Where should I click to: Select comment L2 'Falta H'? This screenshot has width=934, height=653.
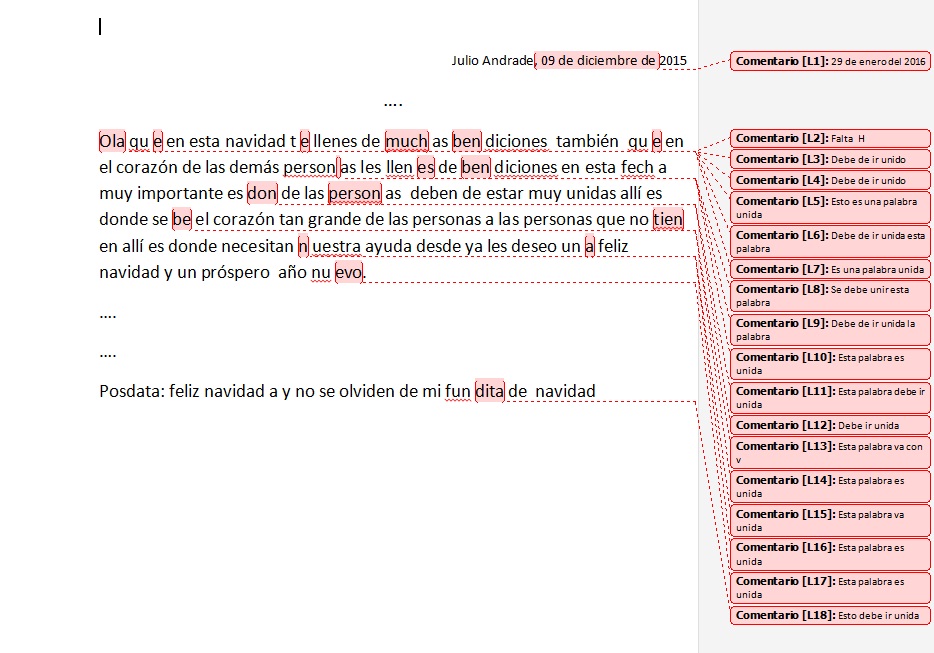click(x=830, y=138)
